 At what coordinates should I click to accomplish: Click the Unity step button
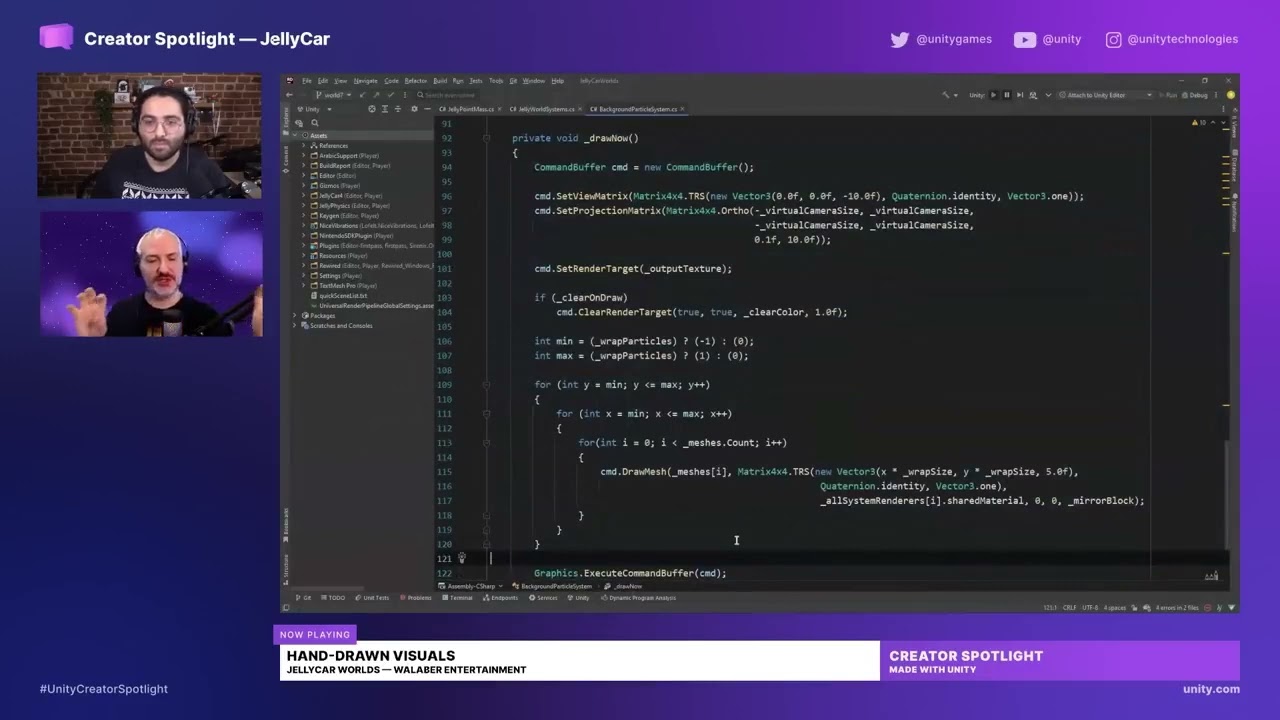(x=1020, y=95)
